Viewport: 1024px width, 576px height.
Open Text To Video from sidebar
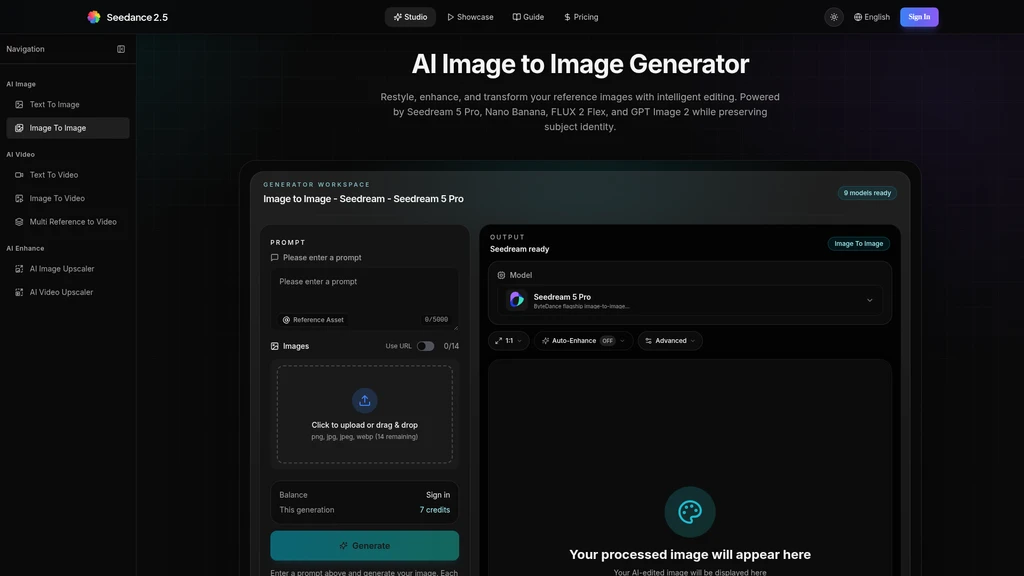tap(68, 175)
